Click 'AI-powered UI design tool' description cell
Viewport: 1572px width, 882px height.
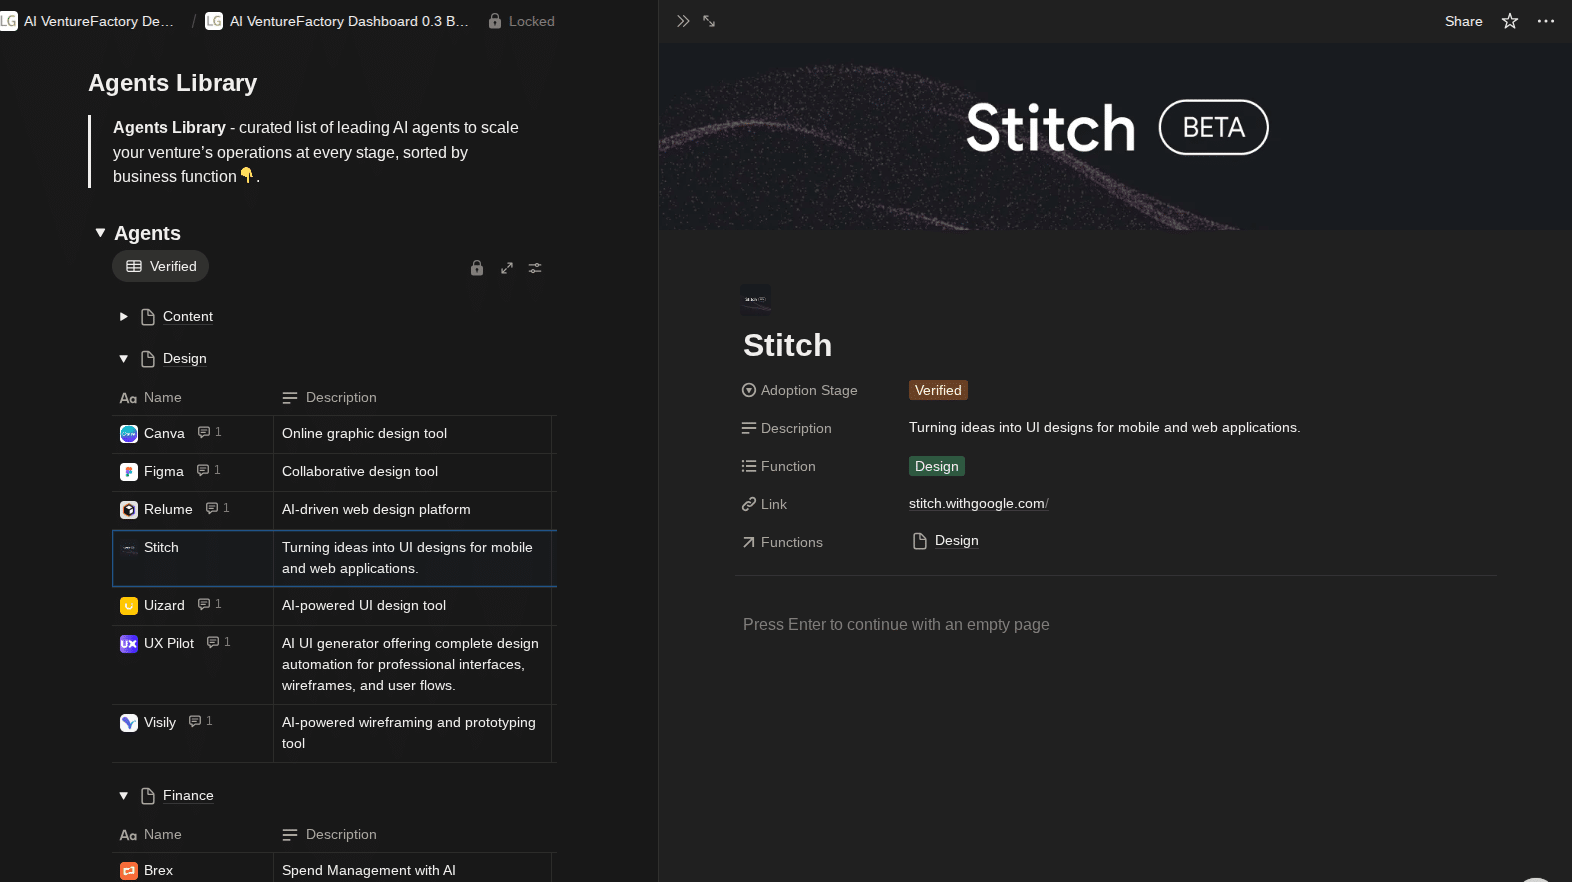(x=412, y=606)
